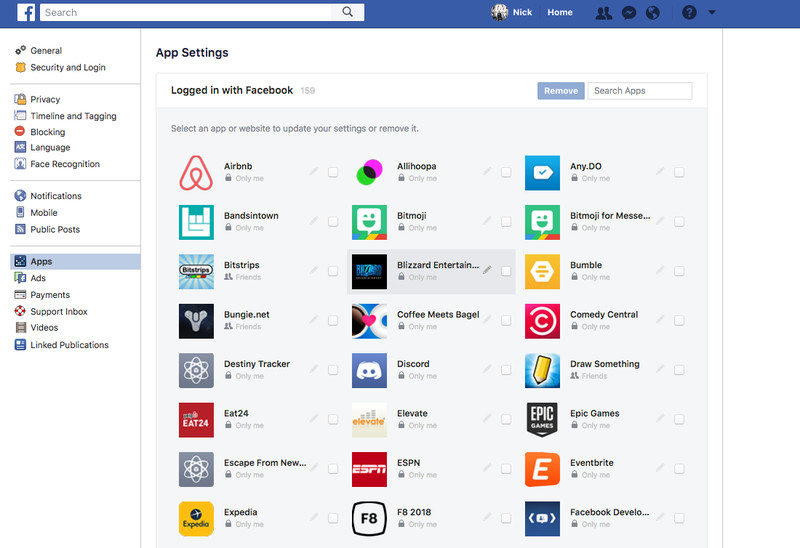
Task: Open Face Recognition settings
Action: [x=65, y=164]
